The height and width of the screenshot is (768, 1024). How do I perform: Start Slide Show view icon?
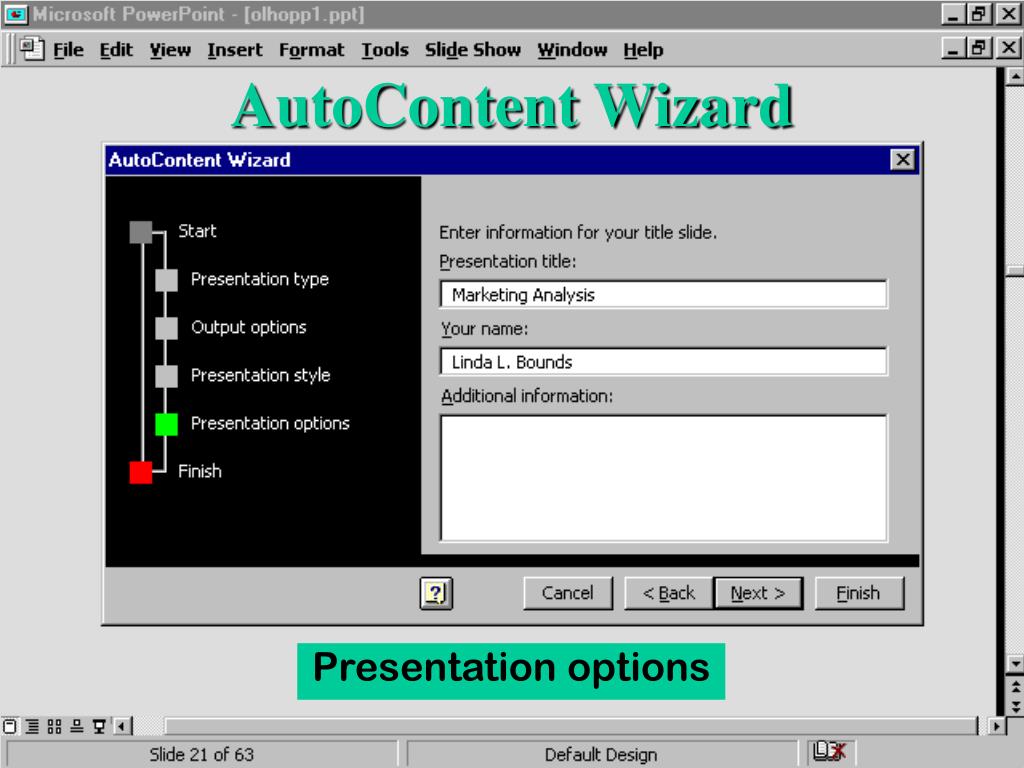99,726
